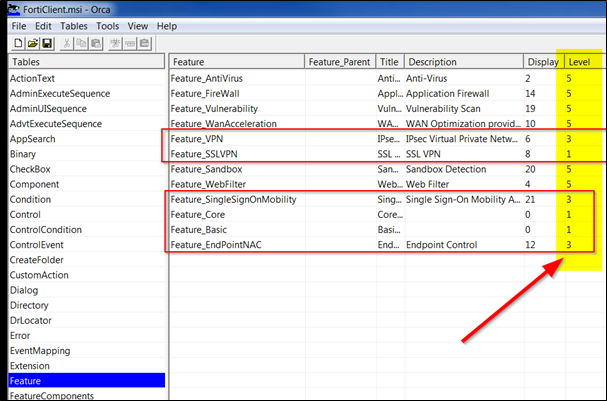Sort by the Feature column header
Image resolution: width=607 pixels, height=401 pixels.
237,62
